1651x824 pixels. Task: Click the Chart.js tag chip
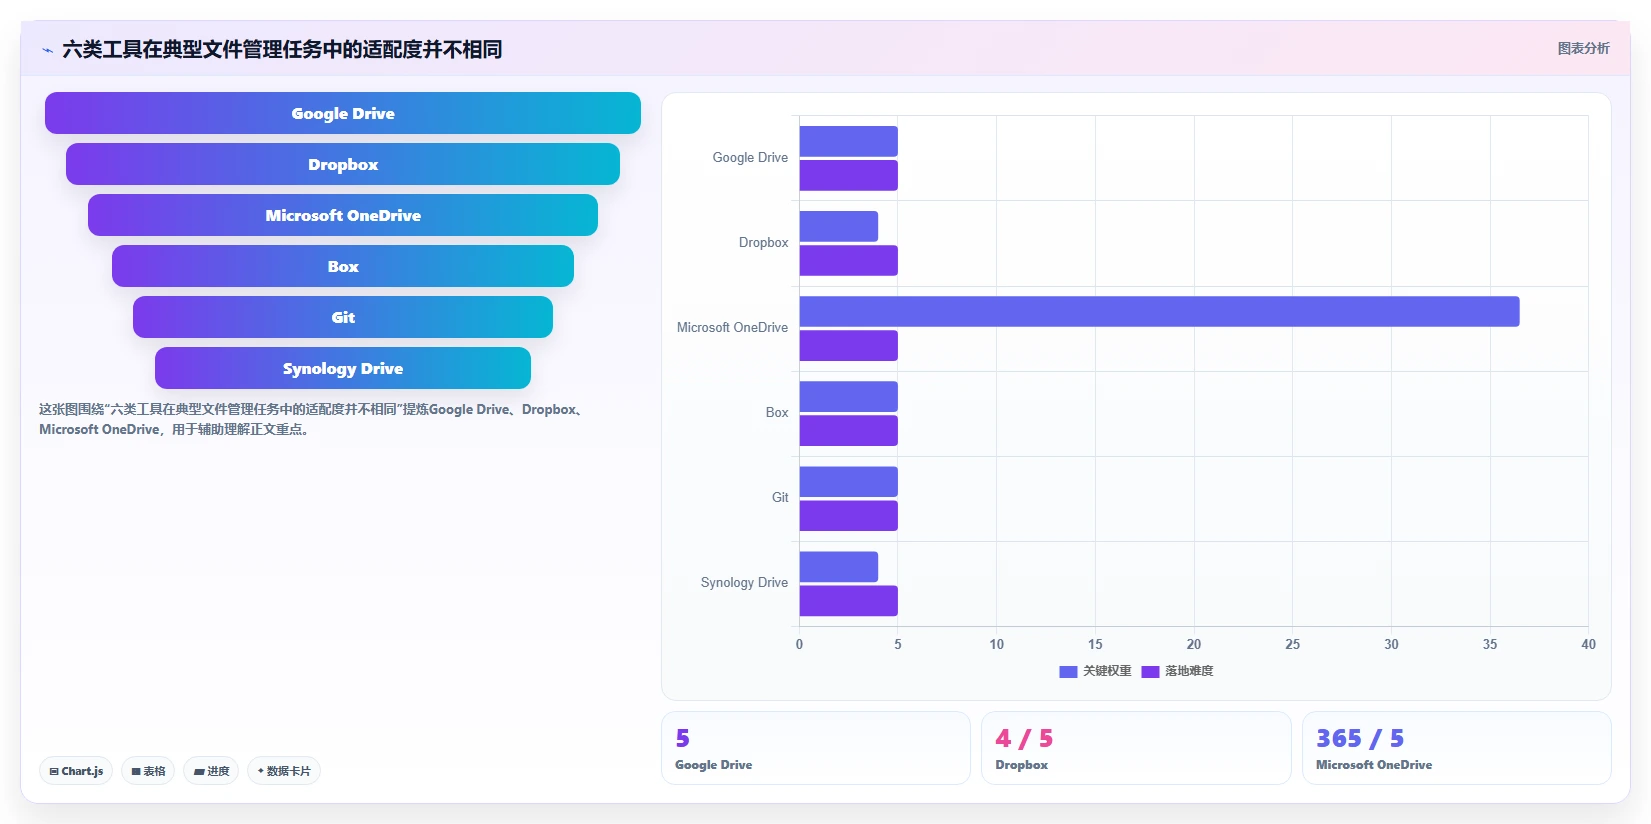(x=76, y=771)
